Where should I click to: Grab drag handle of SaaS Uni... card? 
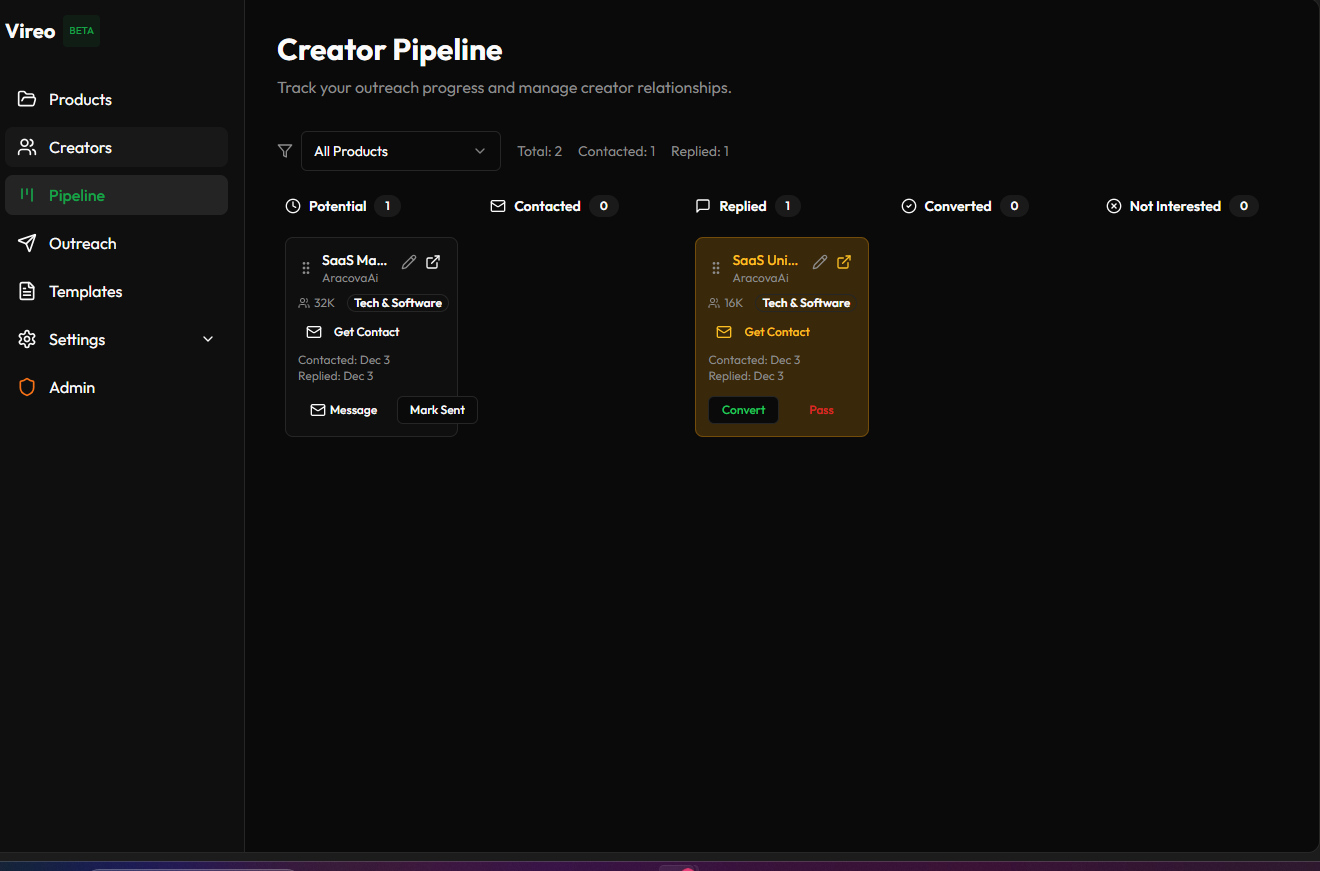[716, 268]
